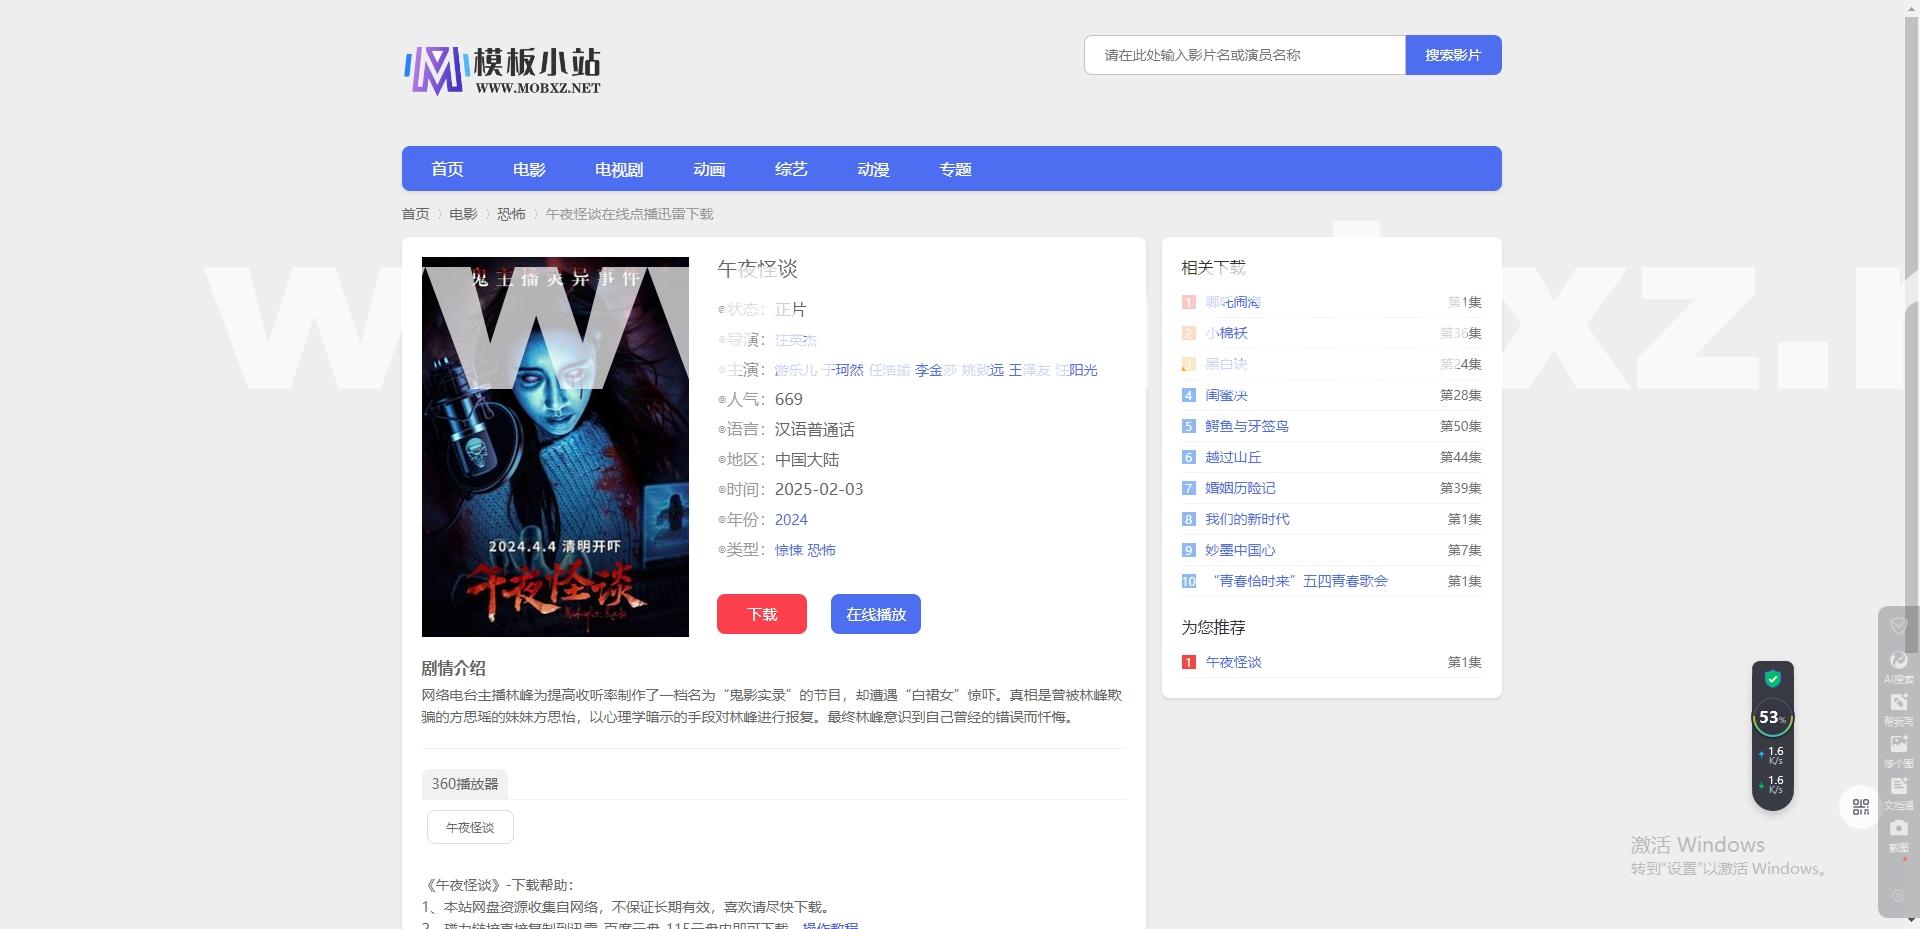
Task: Open related title 五四青春歌会
Action: (1297, 581)
